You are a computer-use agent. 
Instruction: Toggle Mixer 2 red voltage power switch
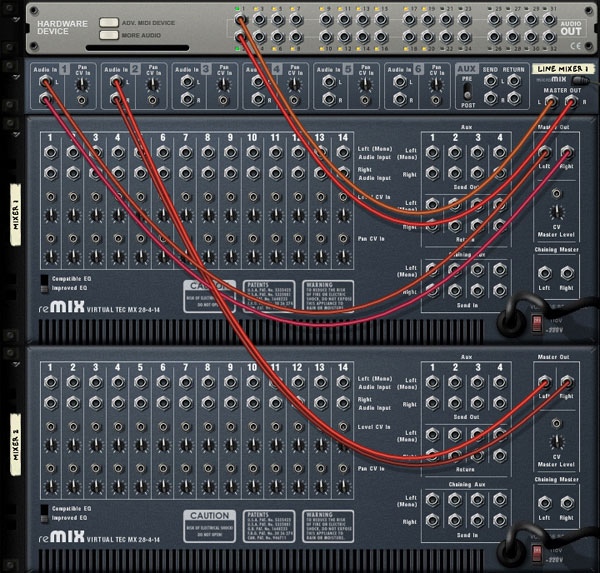pyautogui.click(x=537, y=553)
